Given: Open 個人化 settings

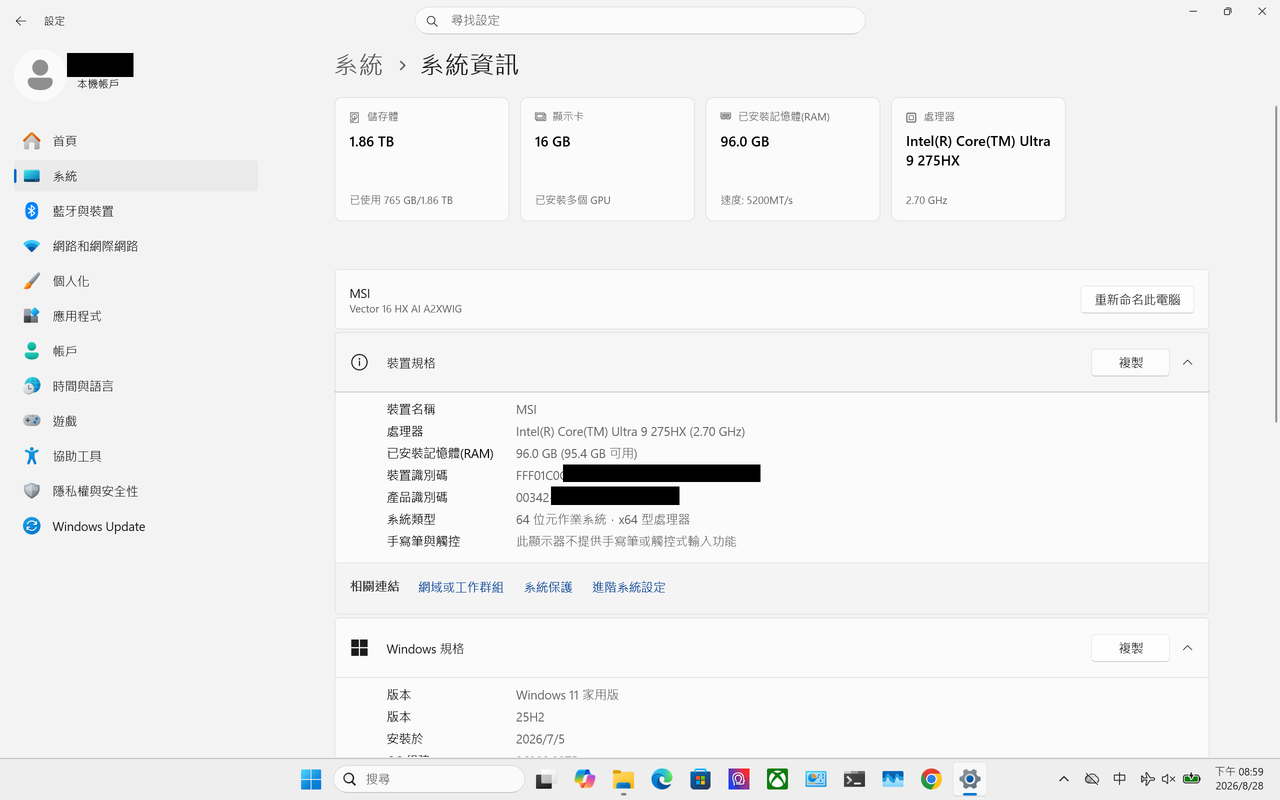Looking at the screenshot, I should click(x=136, y=281).
